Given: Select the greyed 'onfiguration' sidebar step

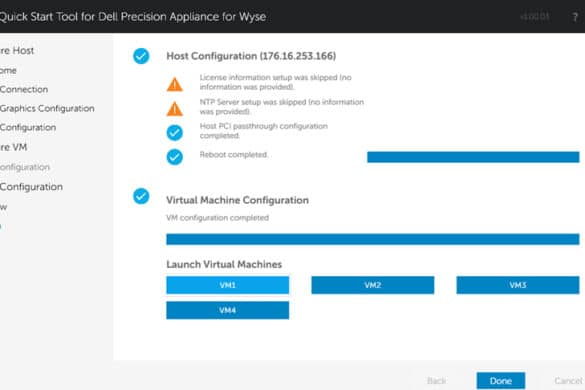Looking at the screenshot, I should coord(25,167).
